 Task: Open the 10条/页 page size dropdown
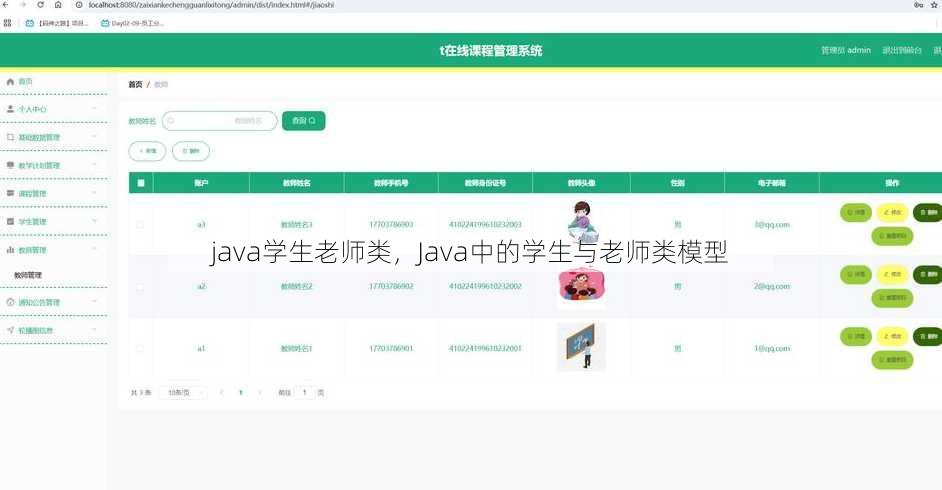pyautogui.click(x=183, y=393)
